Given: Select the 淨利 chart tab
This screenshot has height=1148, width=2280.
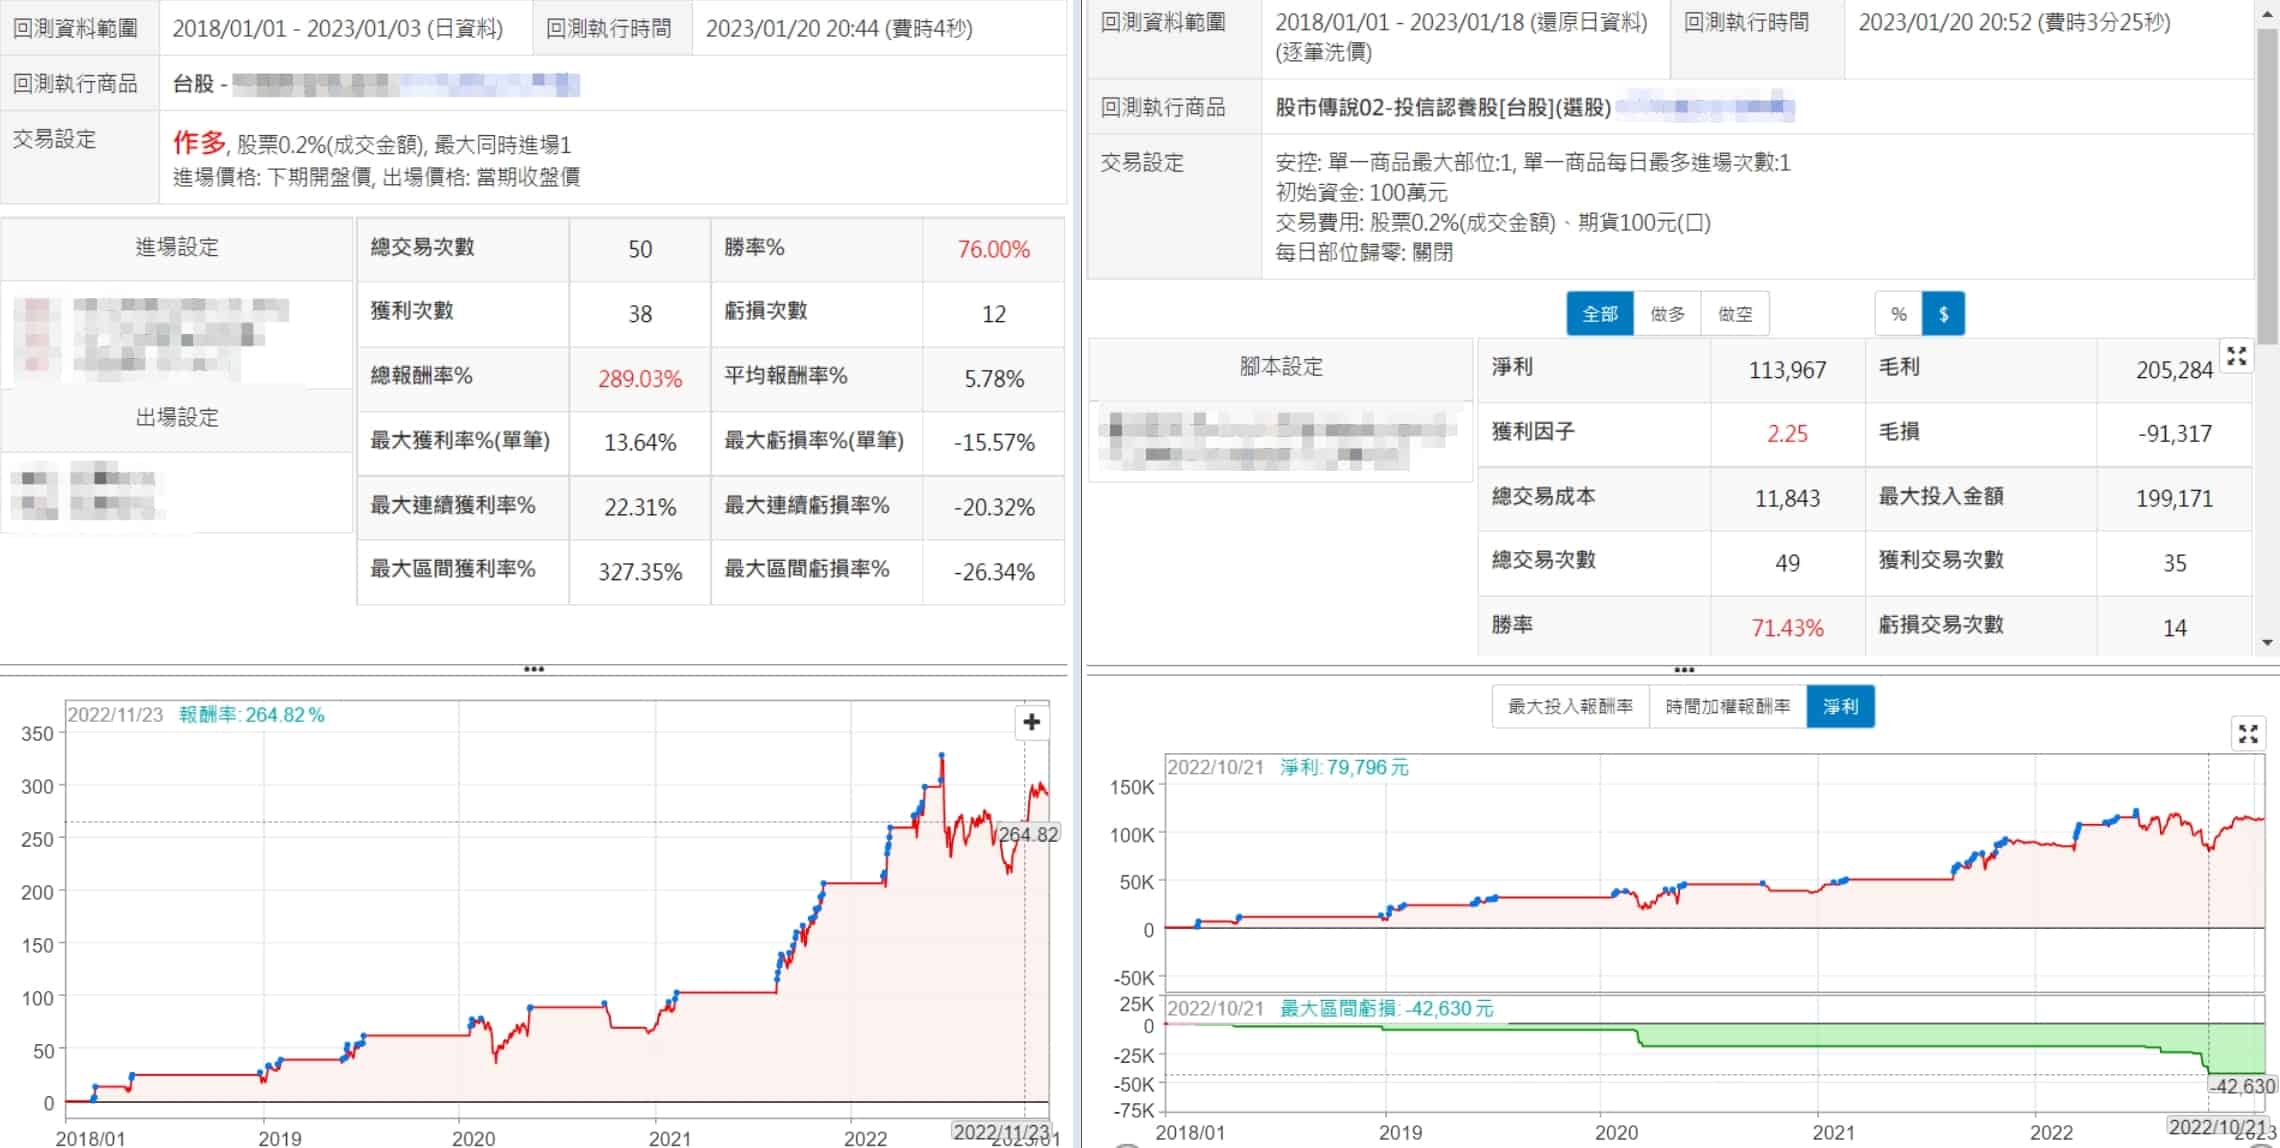Looking at the screenshot, I should coord(1840,707).
